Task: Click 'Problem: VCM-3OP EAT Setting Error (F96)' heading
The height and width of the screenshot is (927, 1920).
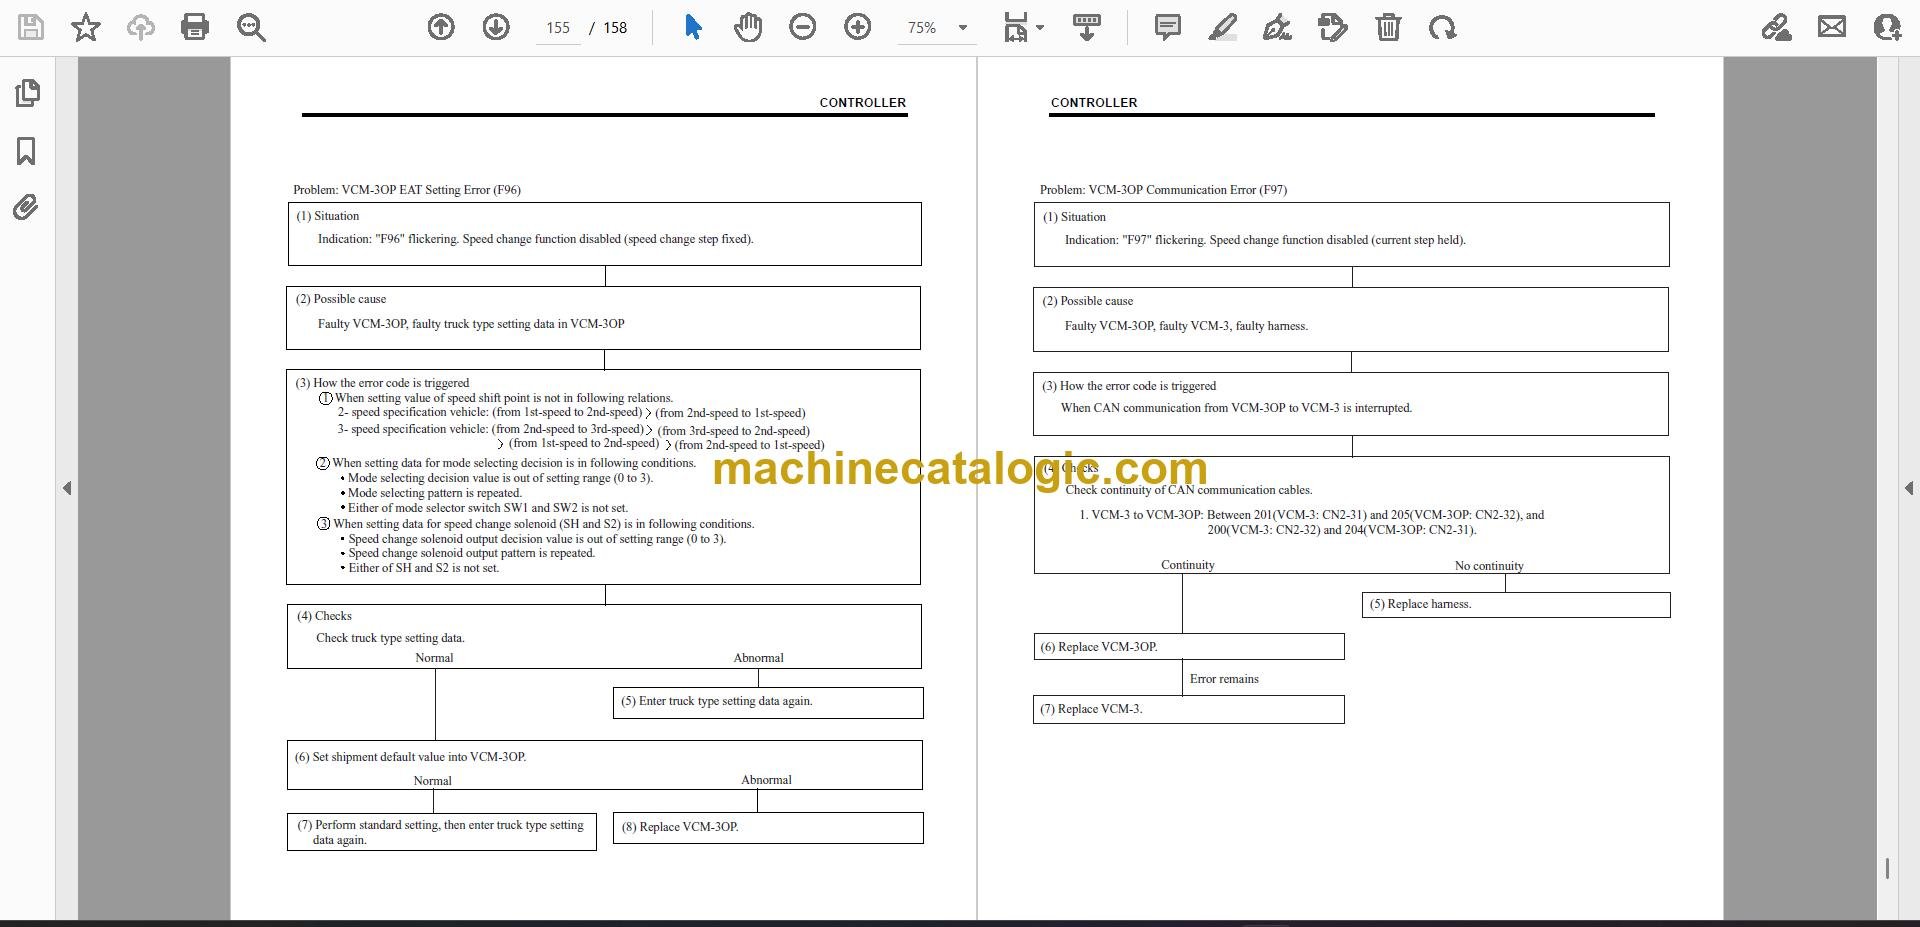Action: [x=407, y=190]
